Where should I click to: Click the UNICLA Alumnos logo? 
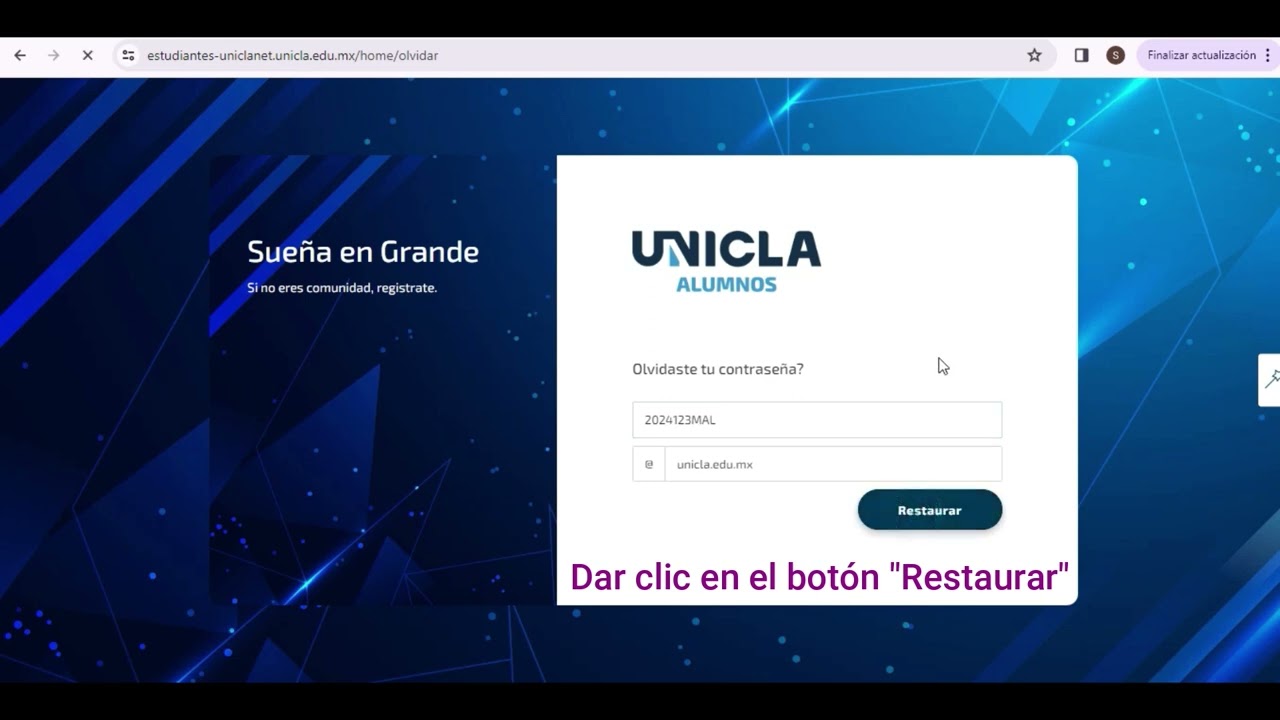[726, 262]
